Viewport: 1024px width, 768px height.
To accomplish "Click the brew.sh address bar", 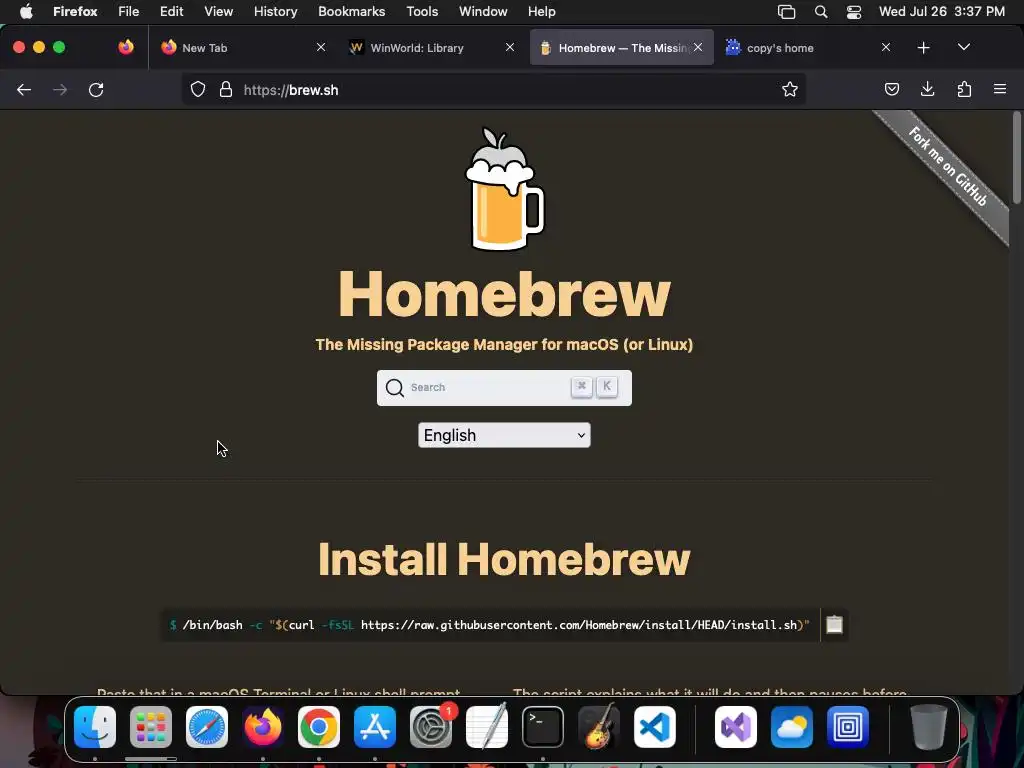I will coord(494,89).
